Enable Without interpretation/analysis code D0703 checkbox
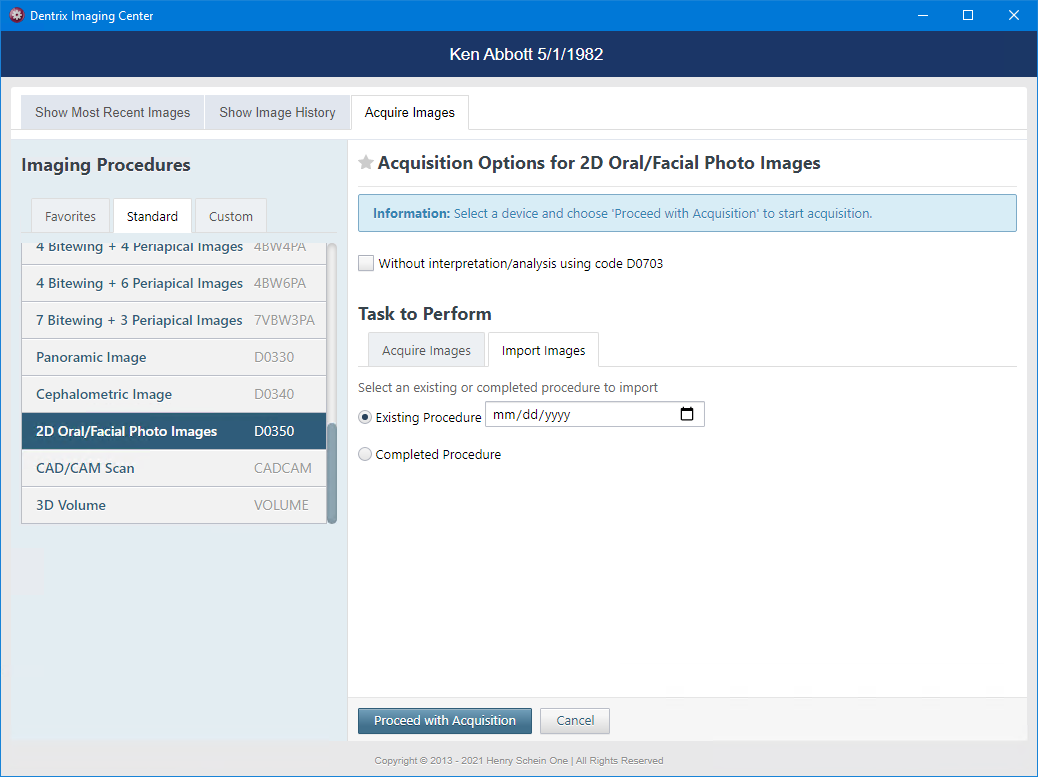Viewport: 1038px width, 777px height. pyautogui.click(x=367, y=264)
